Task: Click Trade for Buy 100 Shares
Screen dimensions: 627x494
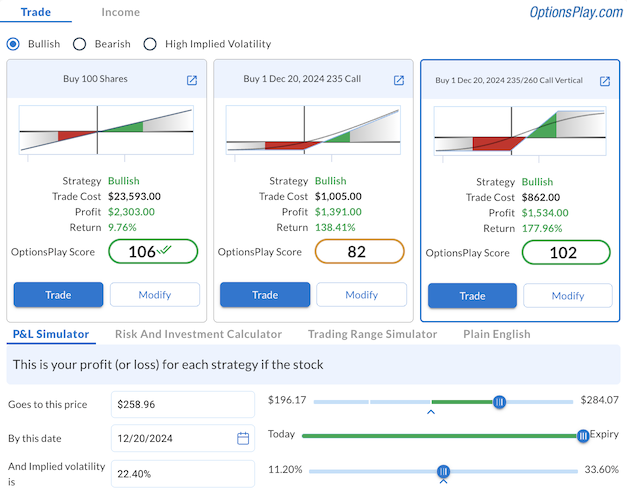Action: tap(58, 295)
